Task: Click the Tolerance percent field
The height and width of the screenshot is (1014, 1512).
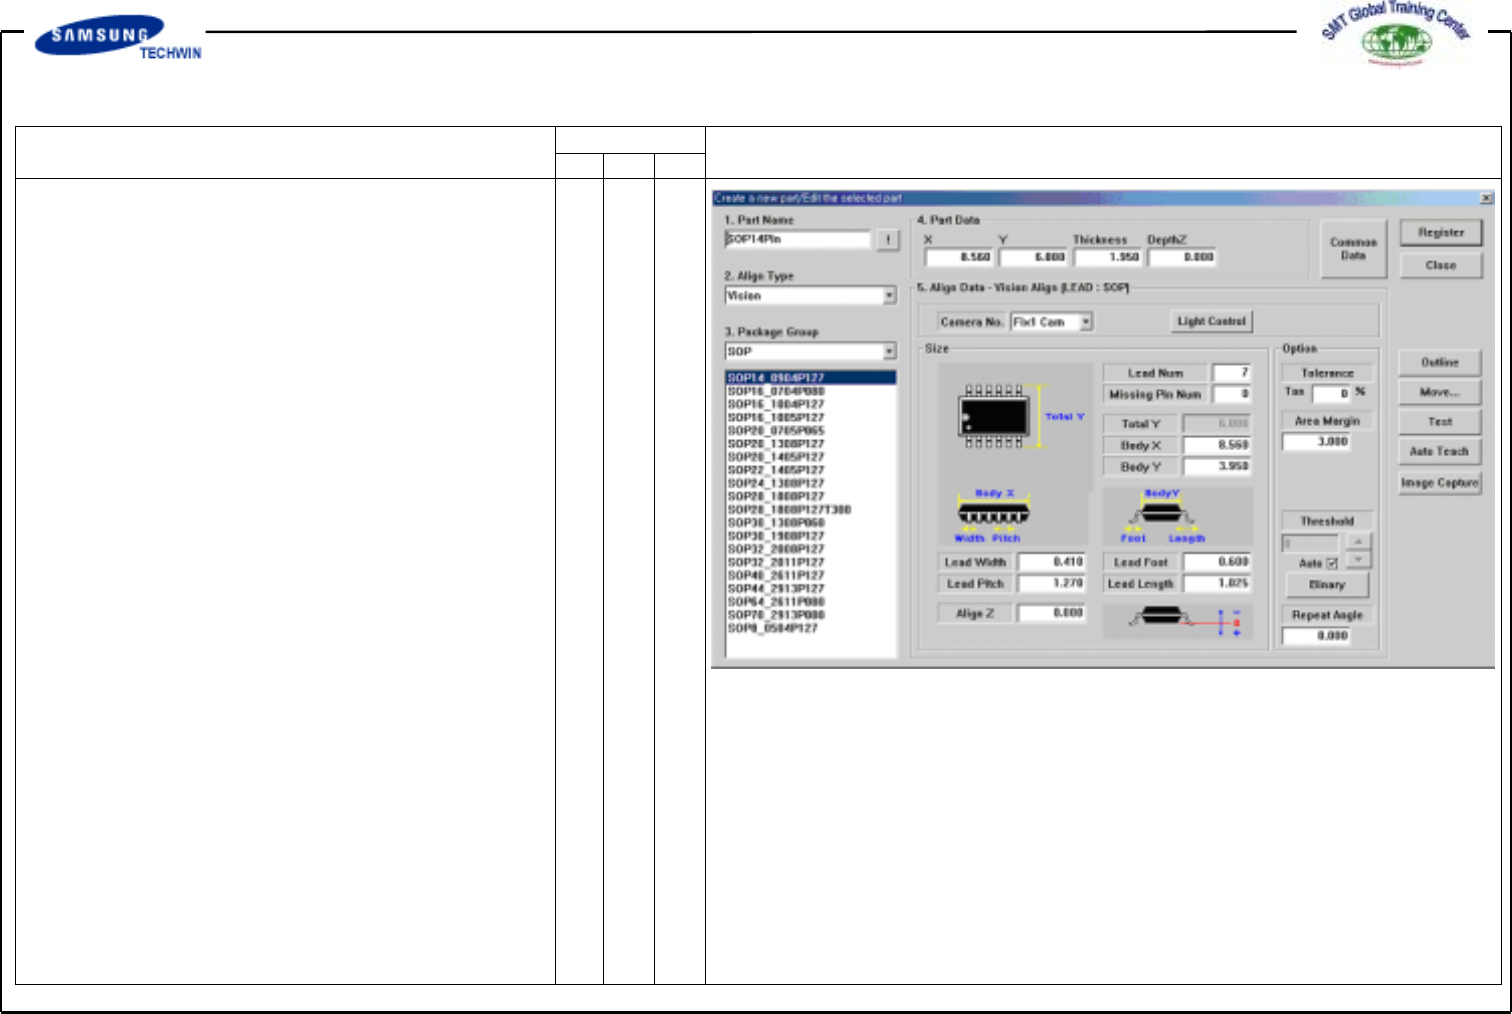Action: [x=1332, y=394]
